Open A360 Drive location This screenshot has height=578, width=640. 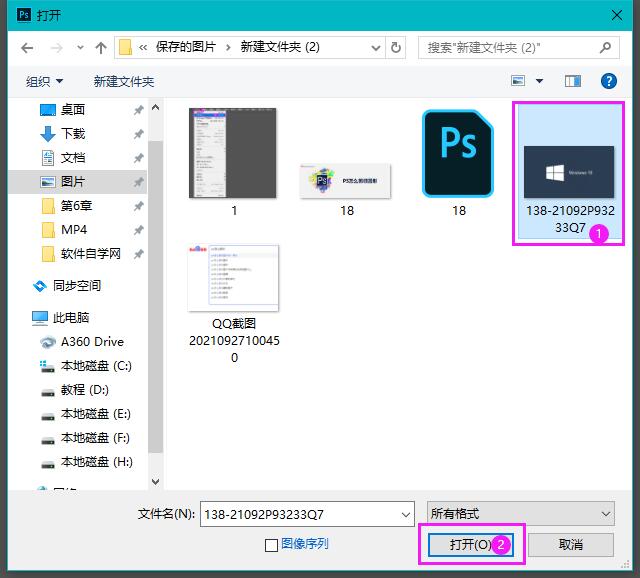[92, 342]
